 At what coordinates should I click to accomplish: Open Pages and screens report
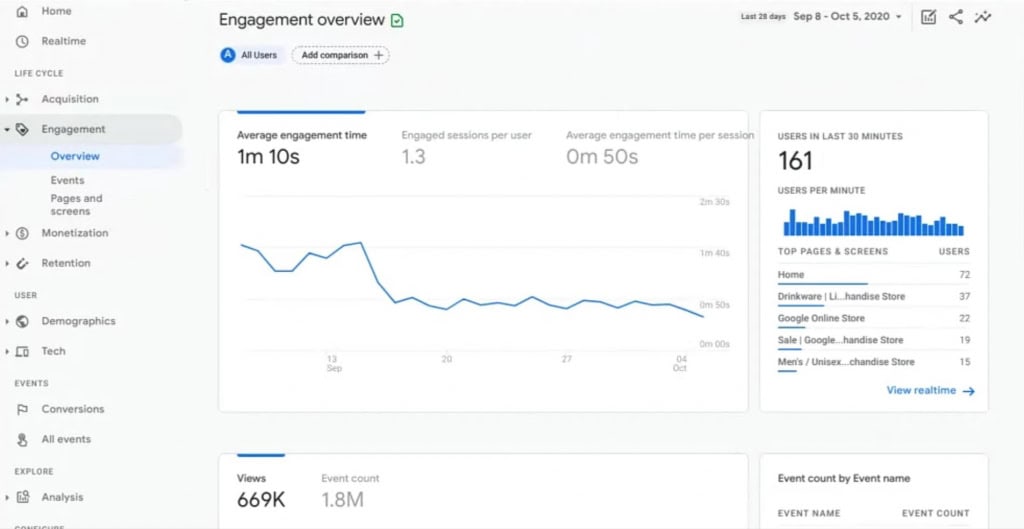click(76, 204)
